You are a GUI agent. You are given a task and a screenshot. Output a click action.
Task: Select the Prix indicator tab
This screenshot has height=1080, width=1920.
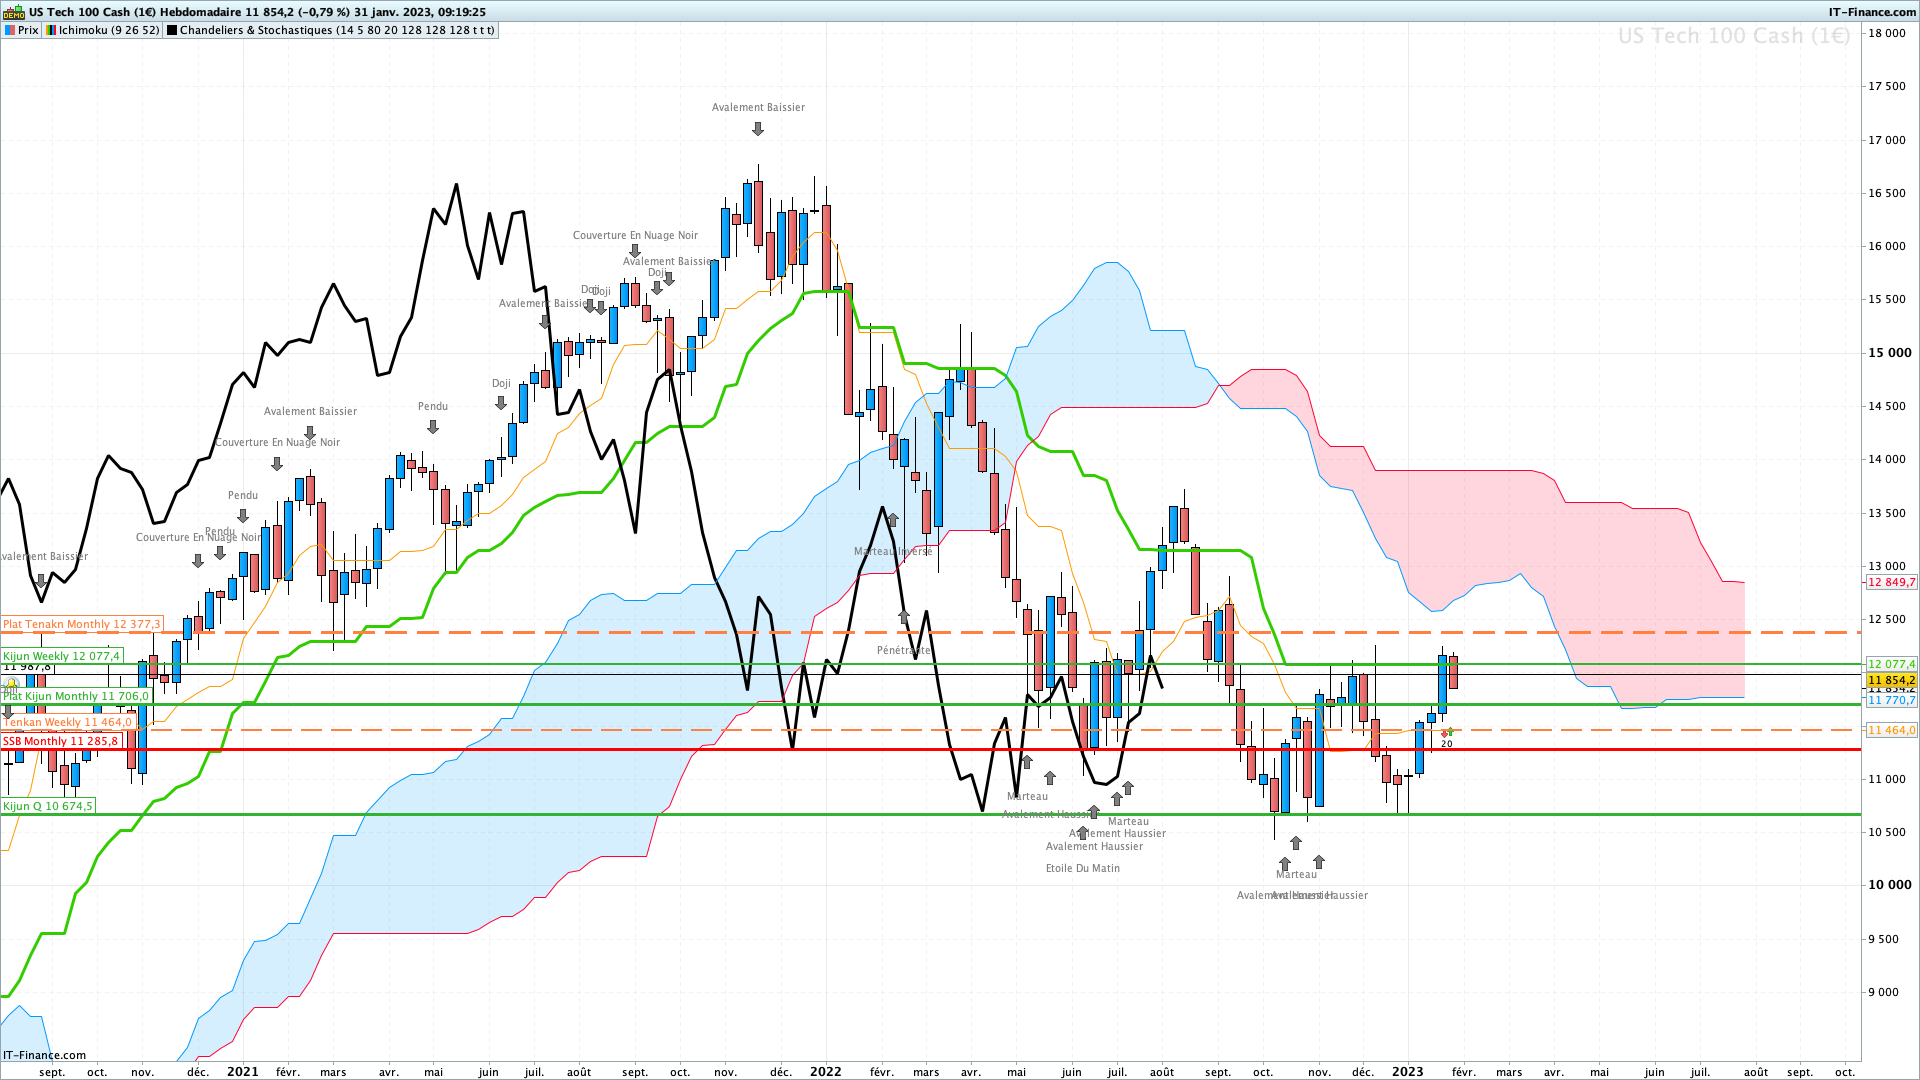(21, 30)
